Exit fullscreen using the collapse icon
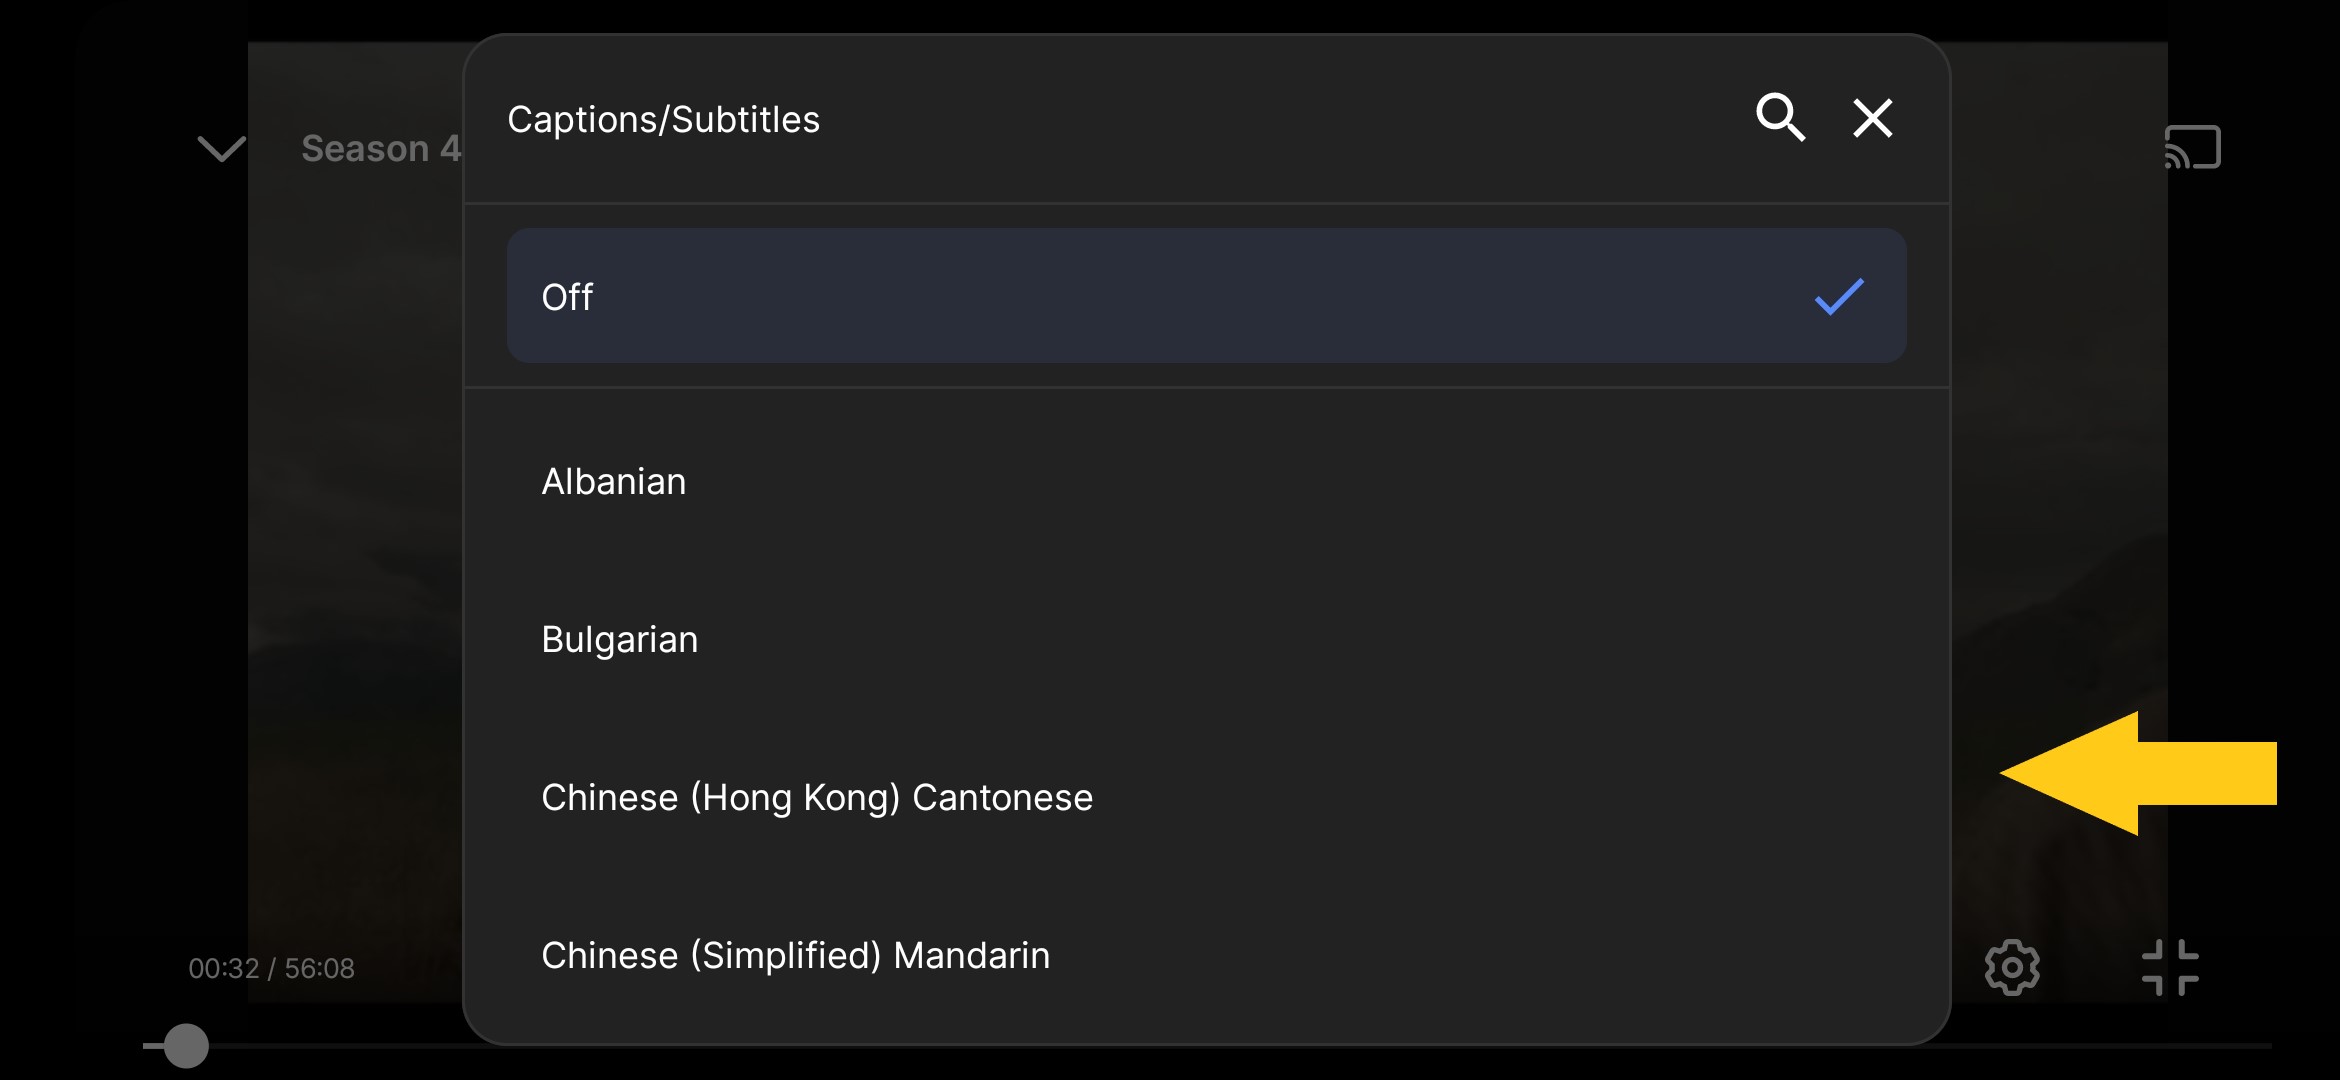 pos(2170,967)
